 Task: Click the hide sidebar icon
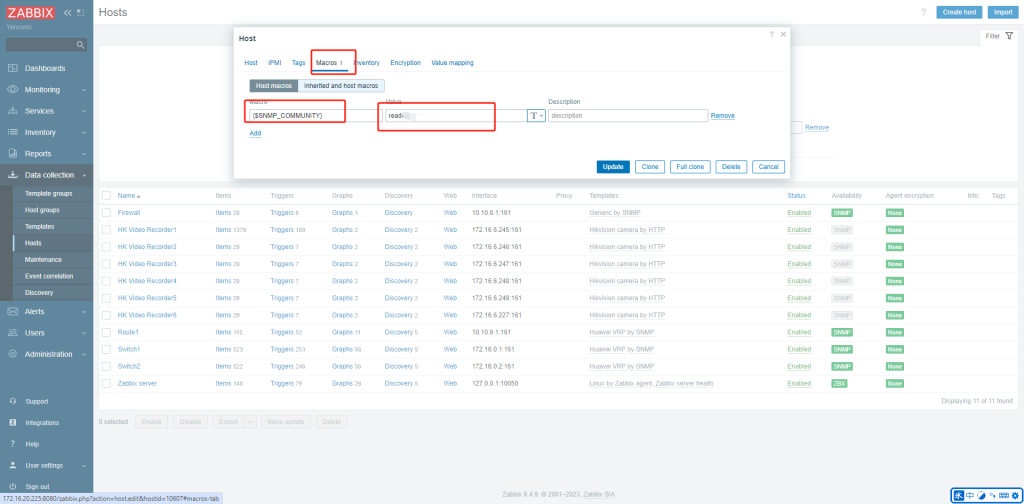(80, 12)
